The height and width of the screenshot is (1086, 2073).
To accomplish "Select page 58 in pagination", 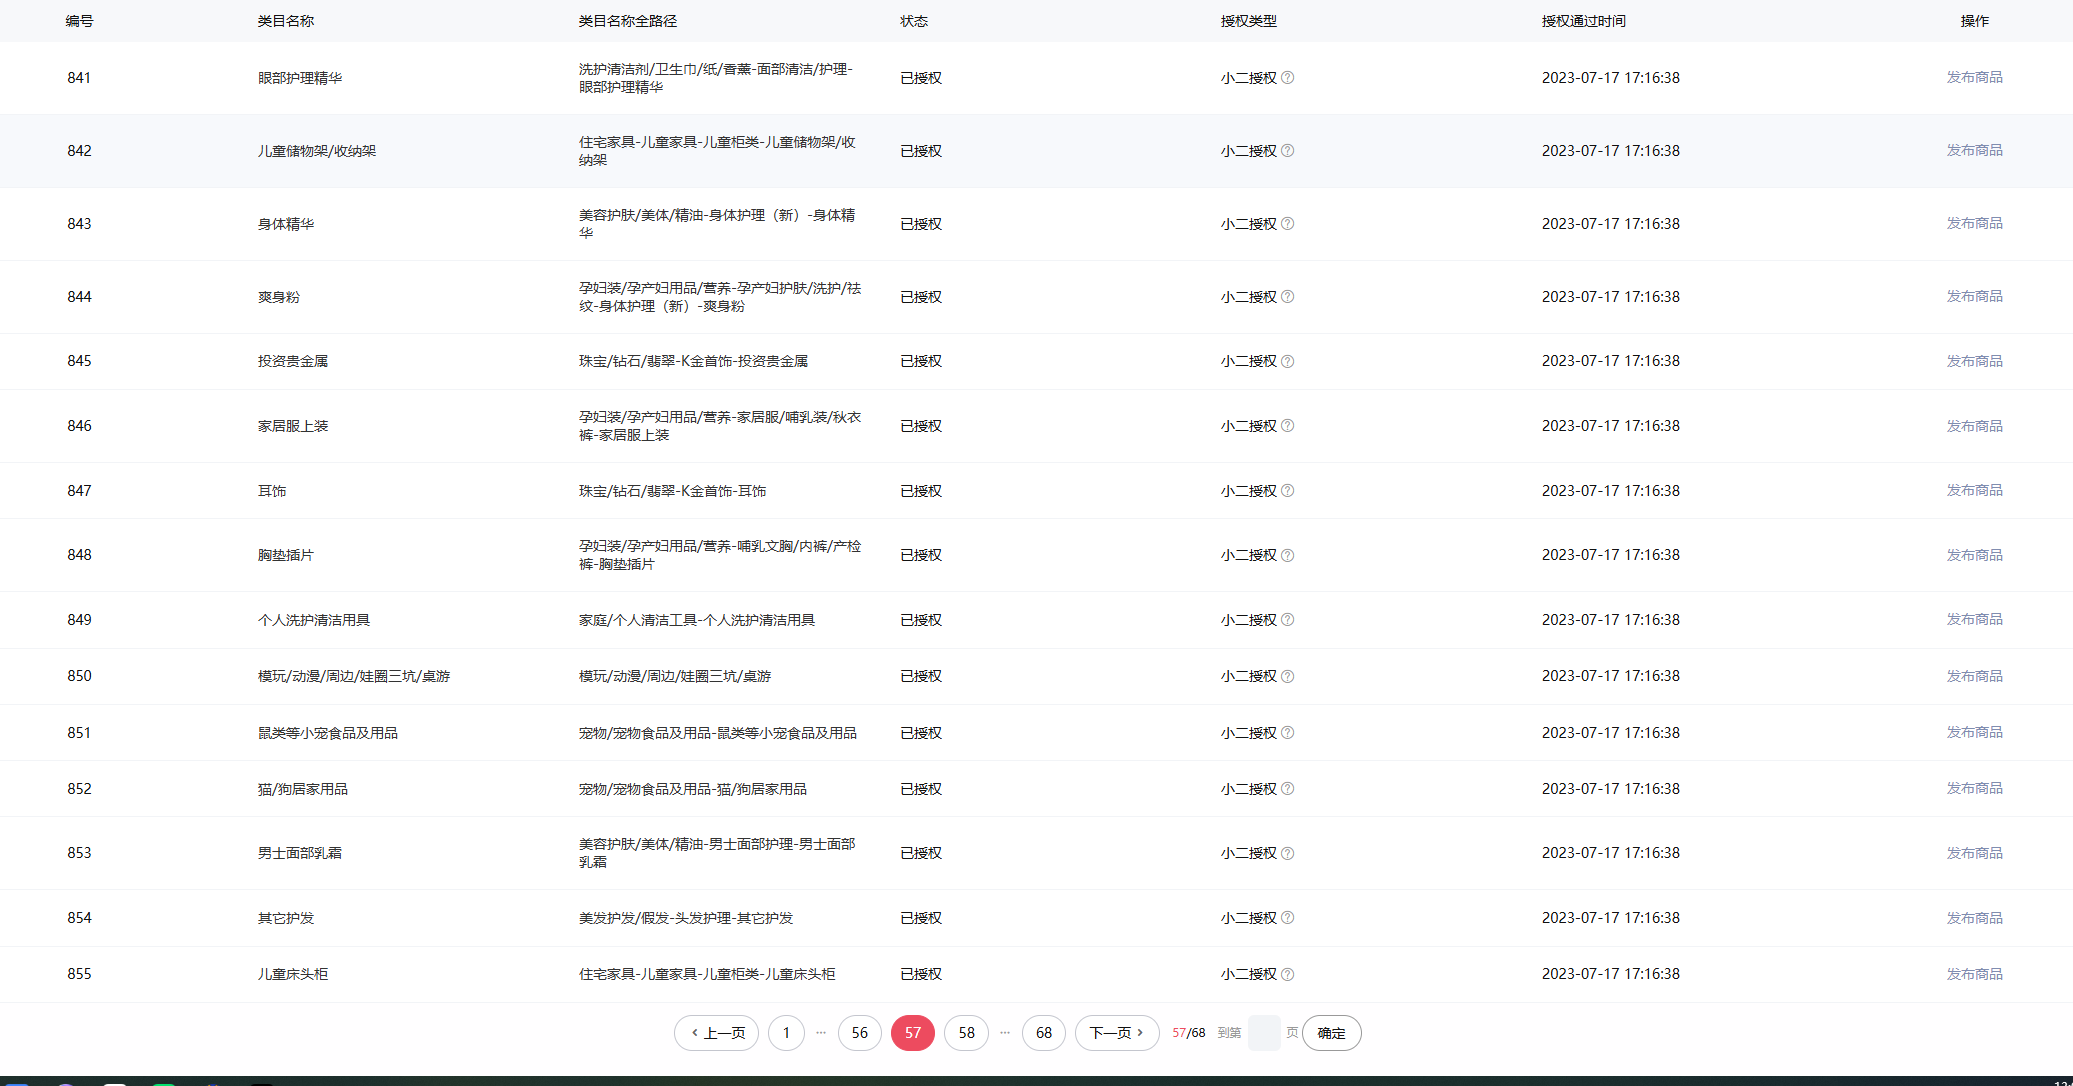I will (966, 1033).
